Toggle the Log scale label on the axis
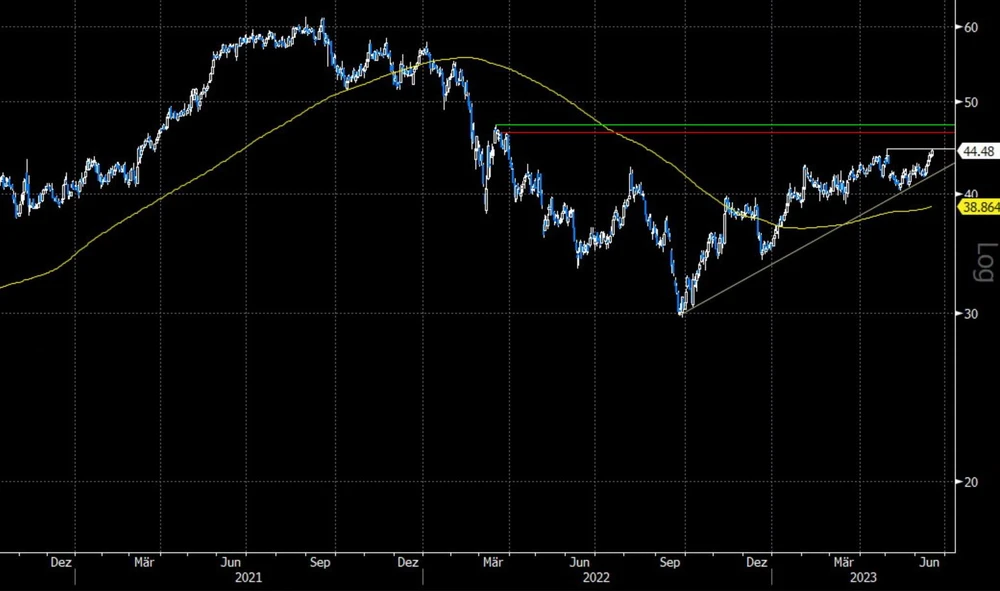 pyautogui.click(x=984, y=264)
